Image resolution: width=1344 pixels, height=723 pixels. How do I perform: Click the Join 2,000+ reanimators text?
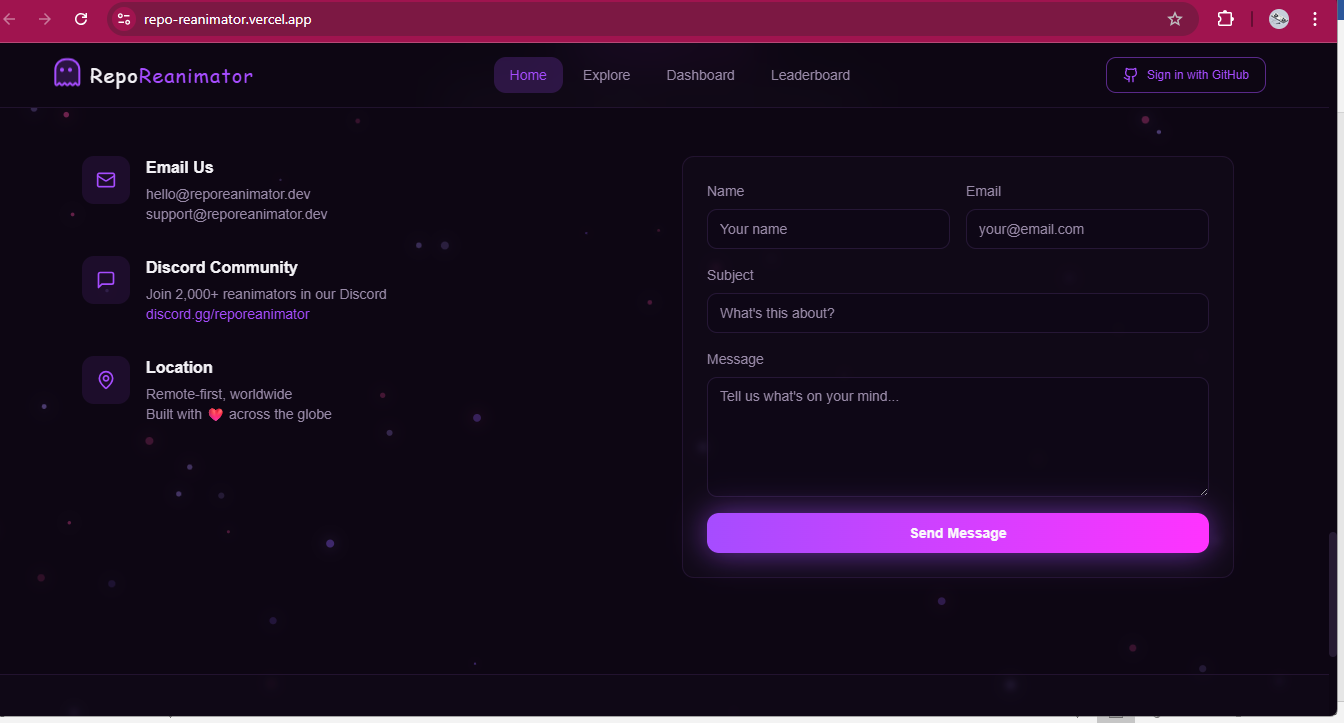click(266, 294)
